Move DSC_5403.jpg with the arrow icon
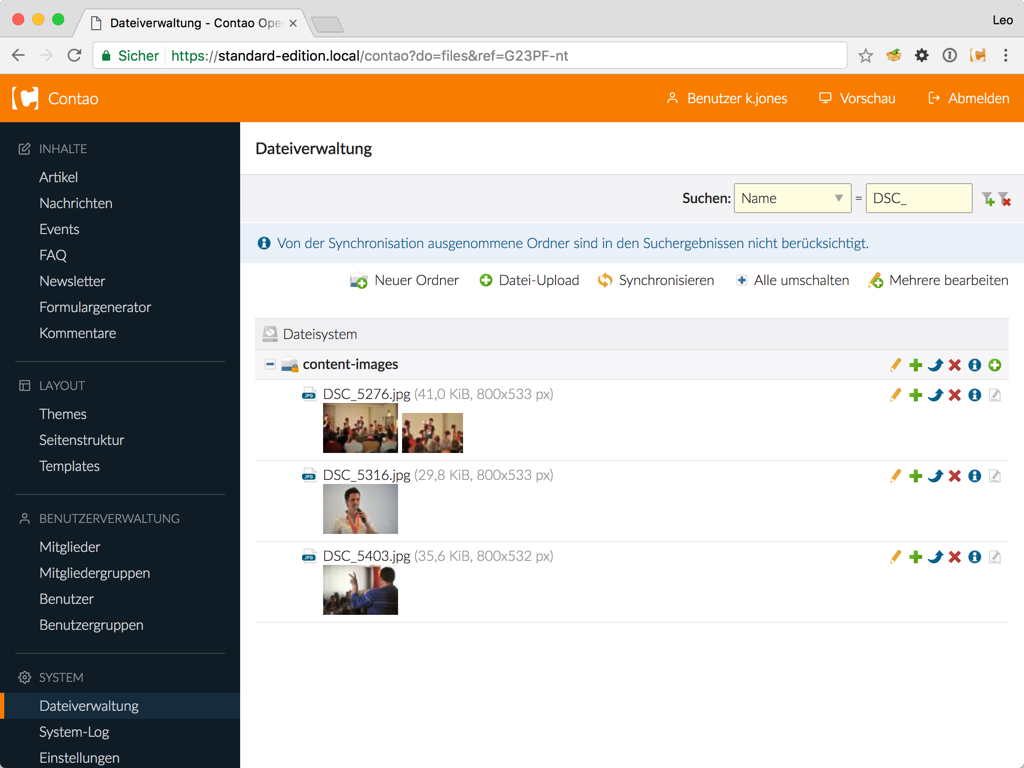This screenshot has height=768, width=1024. coord(935,557)
